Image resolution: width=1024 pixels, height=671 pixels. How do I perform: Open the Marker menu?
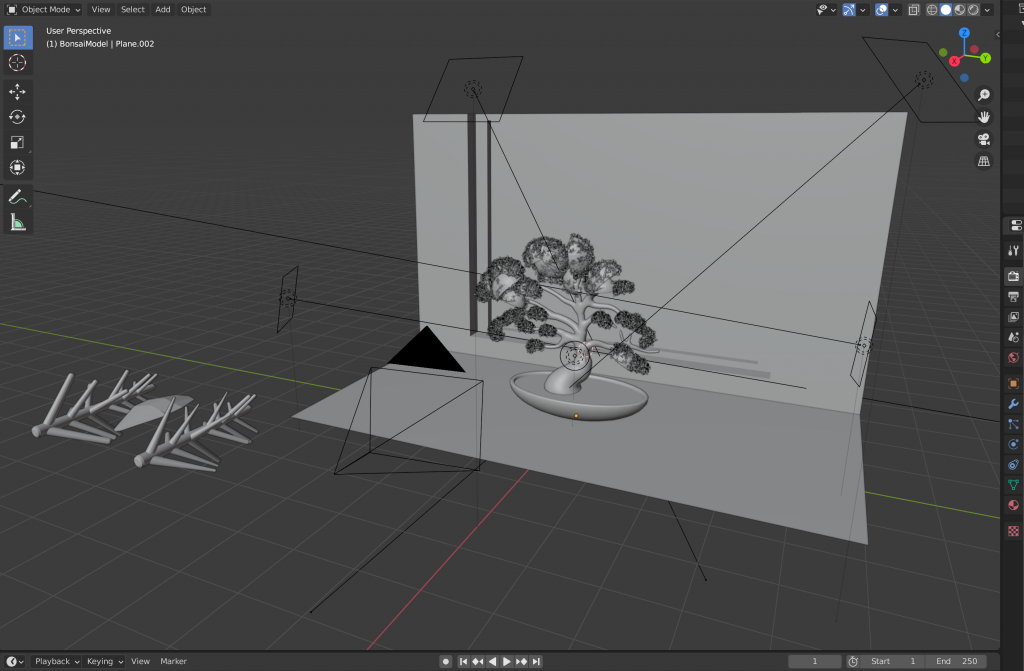click(x=174, y=661)
